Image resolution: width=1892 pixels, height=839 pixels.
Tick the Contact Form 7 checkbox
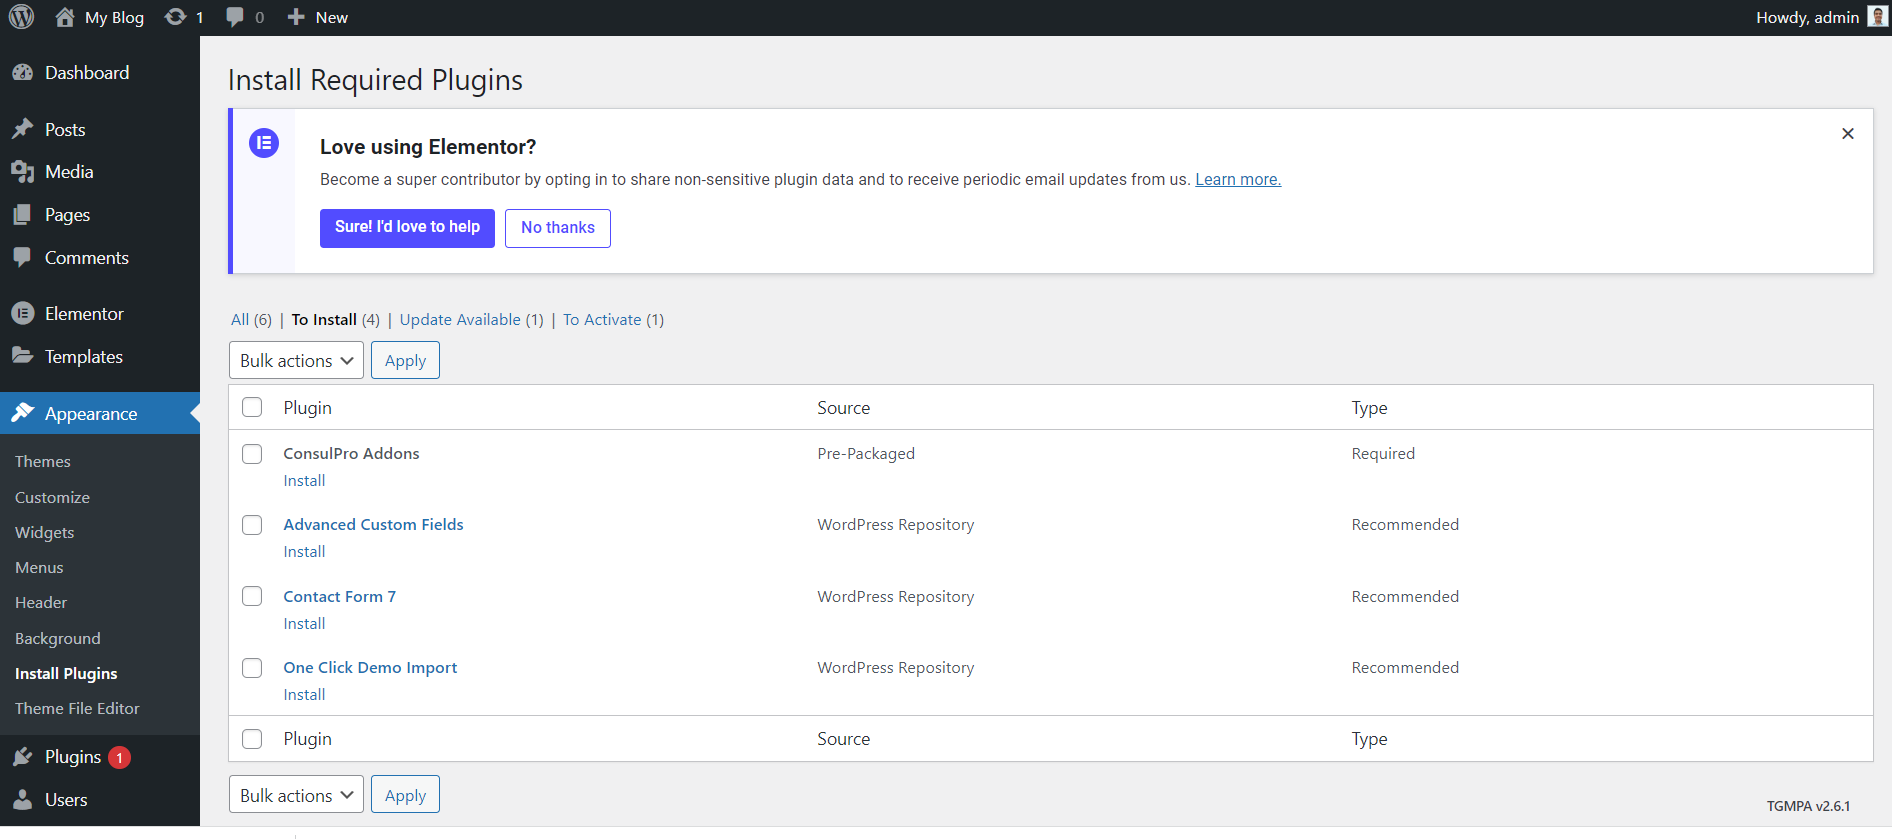click(x=252, y=596)
